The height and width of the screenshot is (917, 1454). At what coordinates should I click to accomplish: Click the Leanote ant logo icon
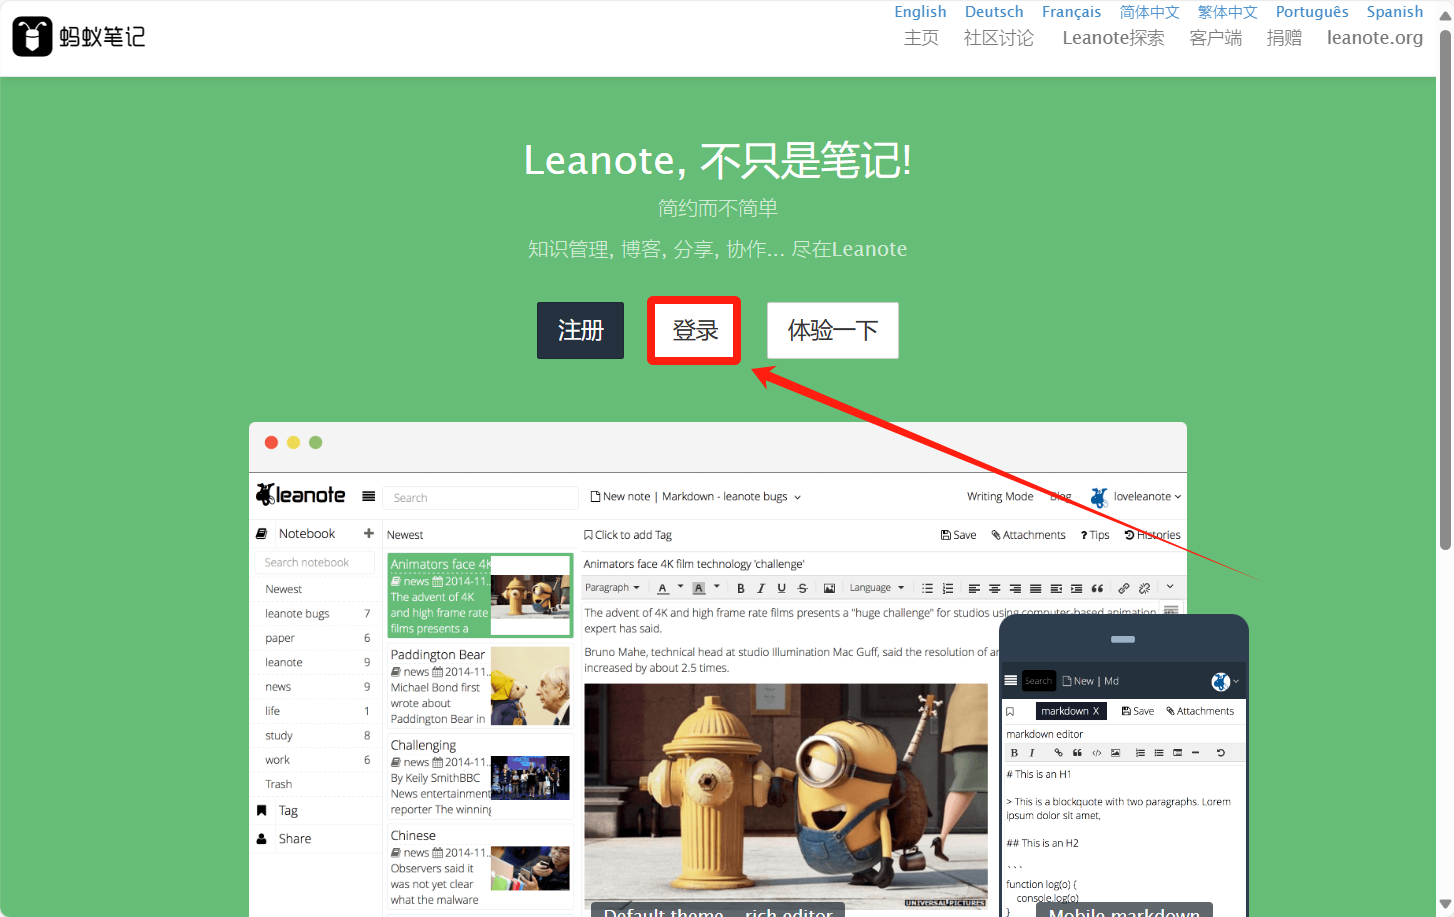[32, 37]
